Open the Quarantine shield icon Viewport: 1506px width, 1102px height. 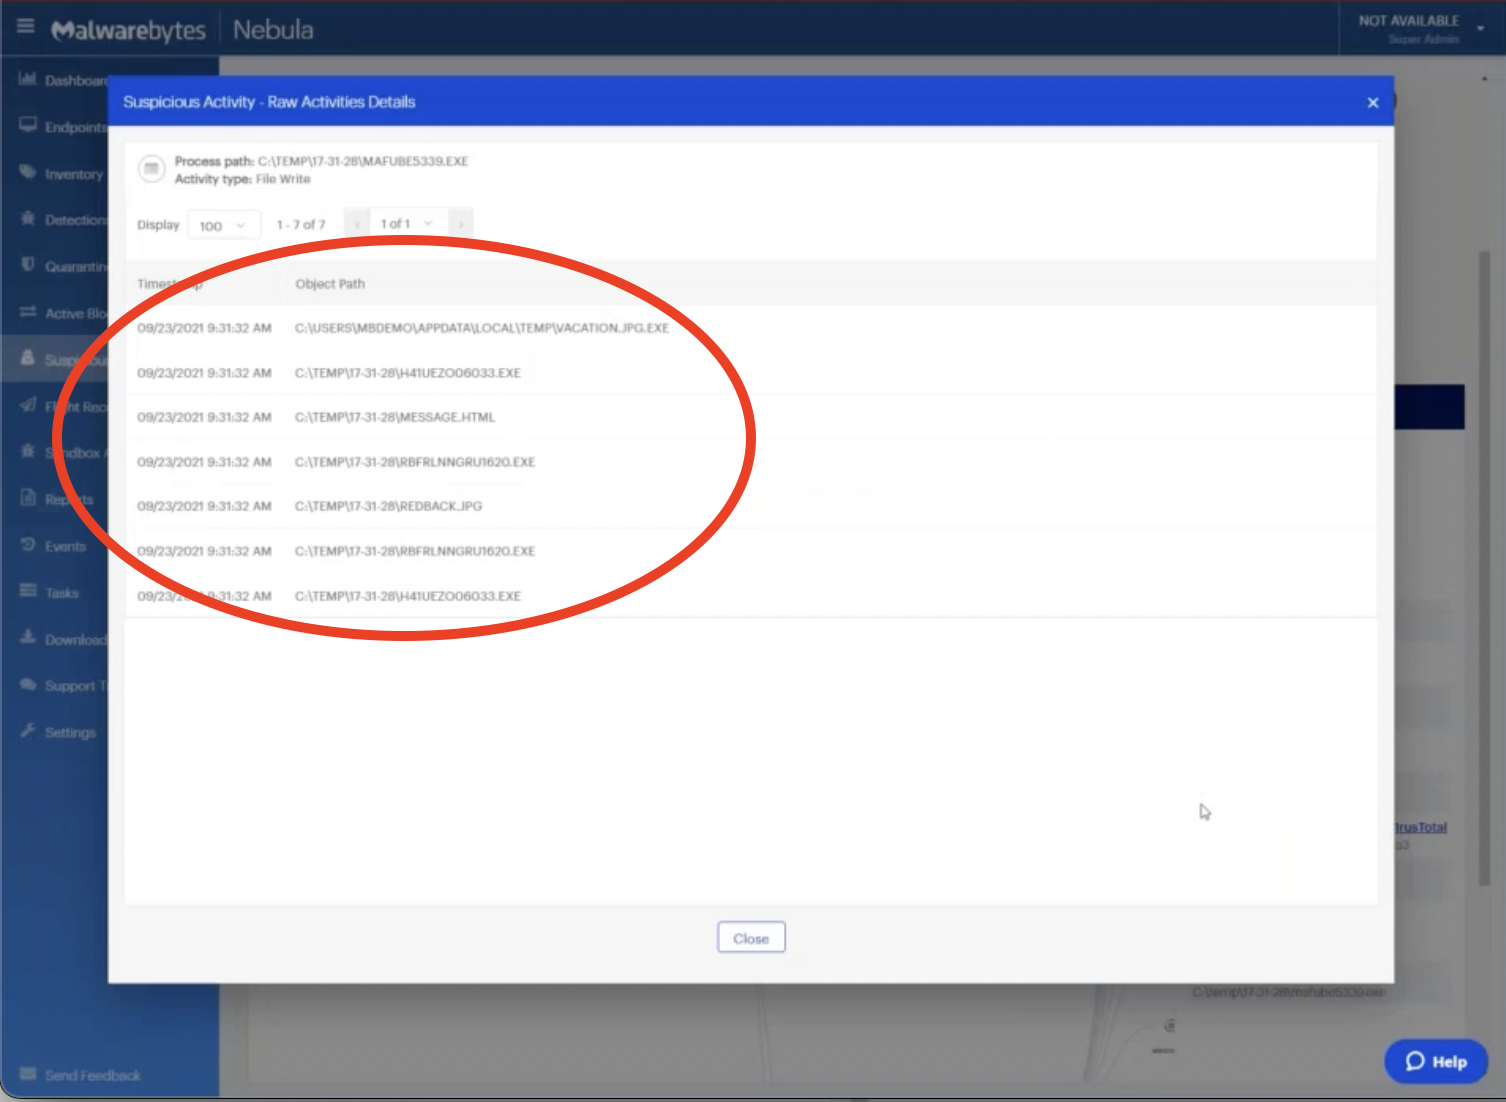coord(27,265)
